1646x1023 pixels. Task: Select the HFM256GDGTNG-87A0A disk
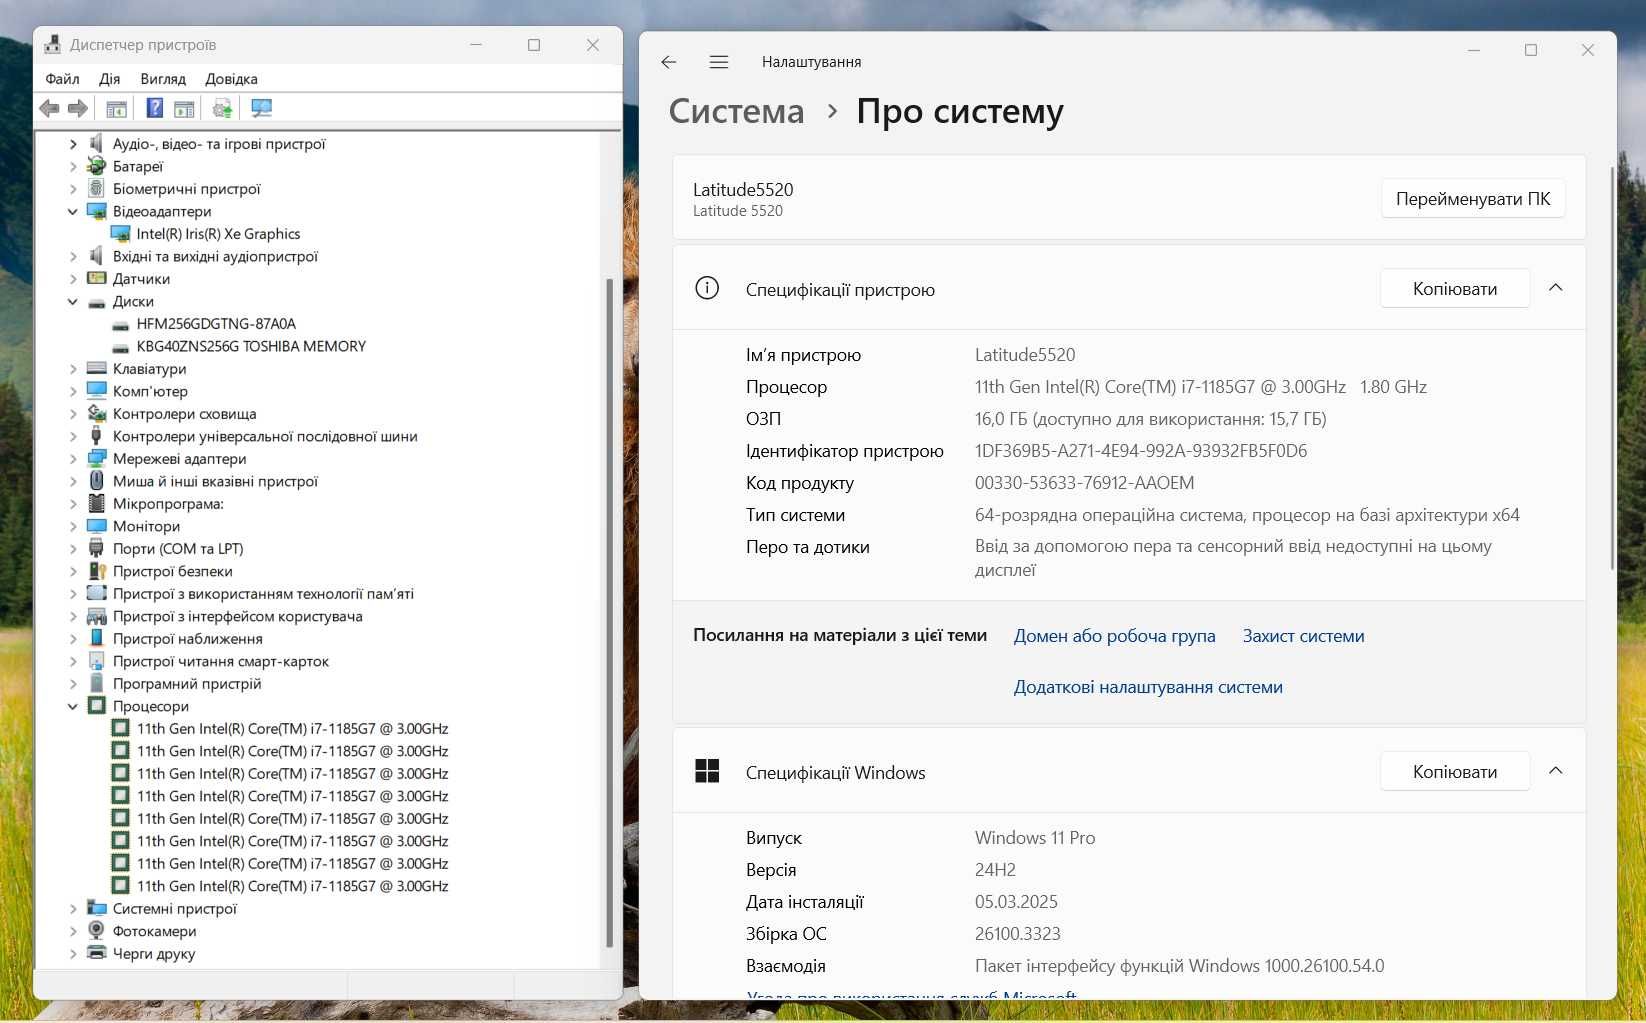pos(216,323)
